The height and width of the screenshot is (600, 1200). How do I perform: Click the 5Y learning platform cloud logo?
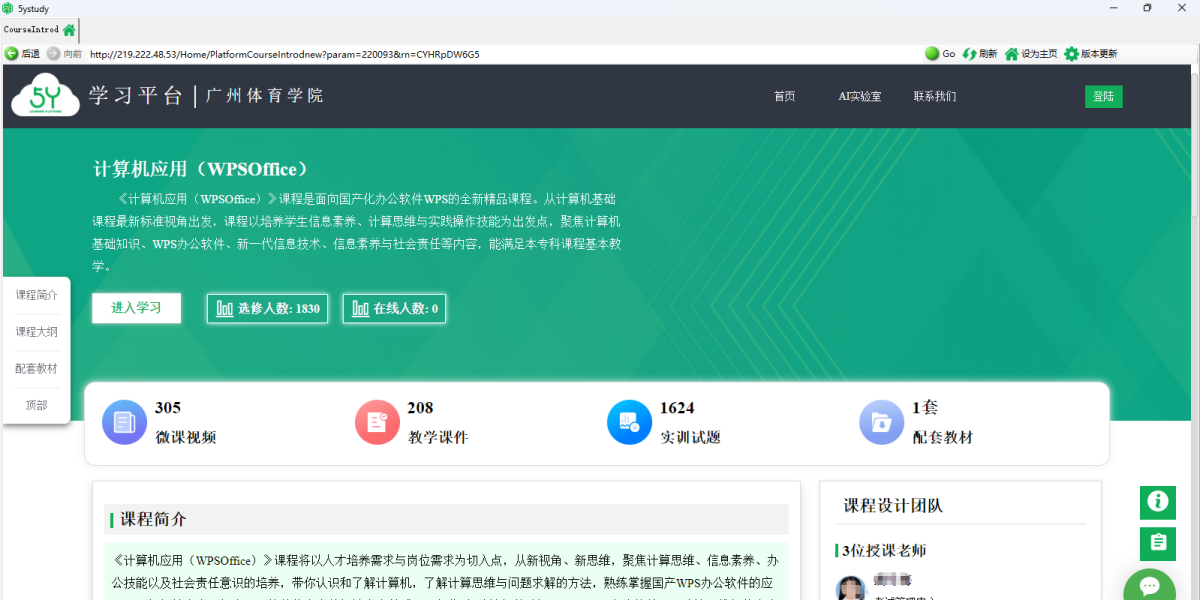(x=44, y=96)
